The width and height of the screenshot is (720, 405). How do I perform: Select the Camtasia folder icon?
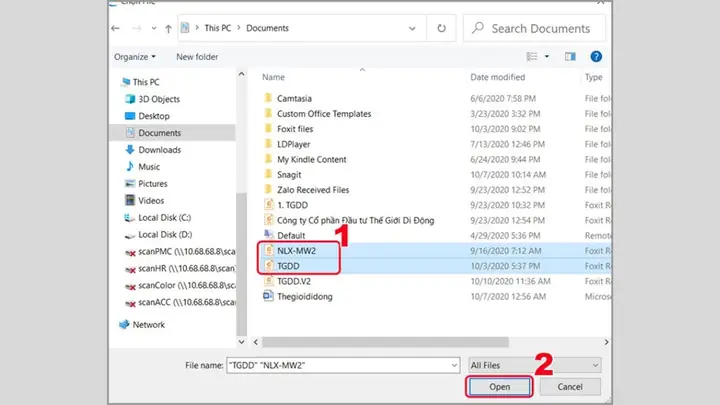269,98
